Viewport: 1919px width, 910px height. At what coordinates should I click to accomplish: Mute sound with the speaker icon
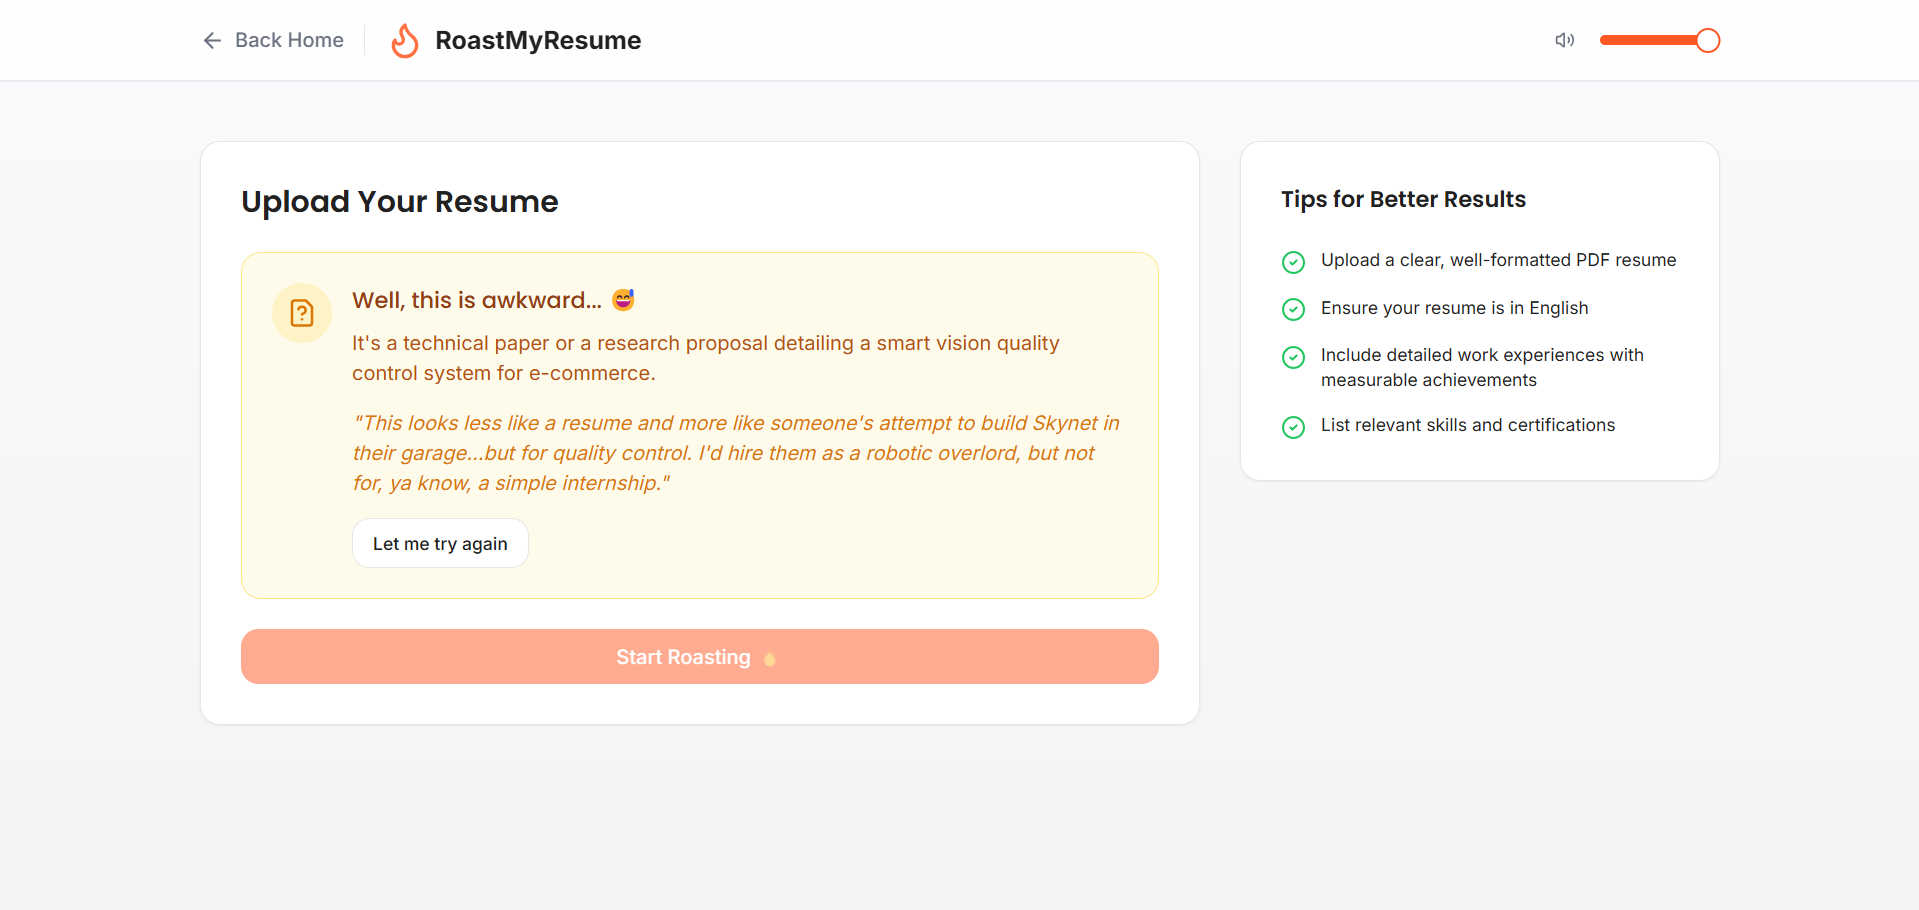(1564, 40)
